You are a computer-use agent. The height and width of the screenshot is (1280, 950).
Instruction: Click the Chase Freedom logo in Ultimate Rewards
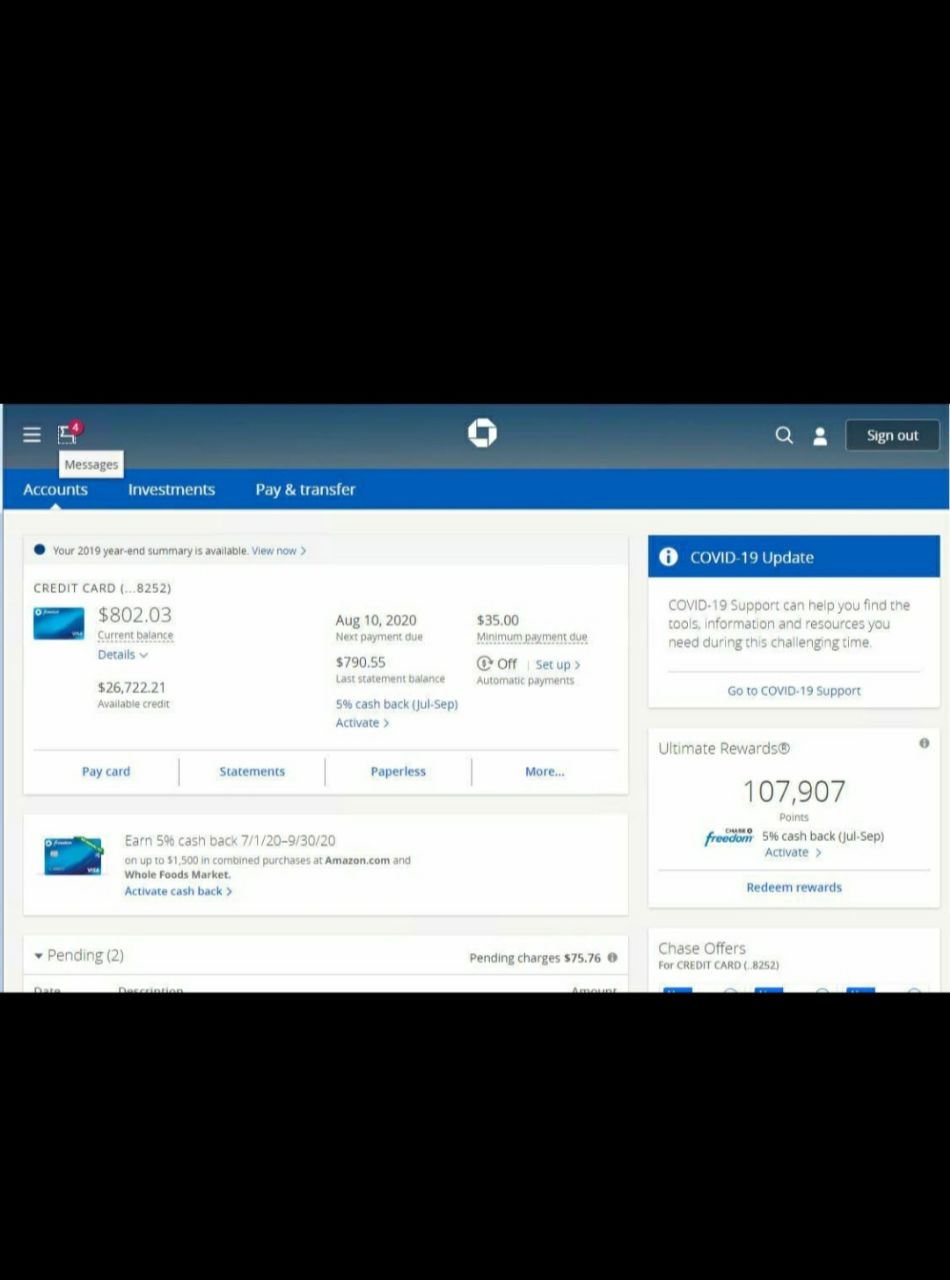(729, 837)
